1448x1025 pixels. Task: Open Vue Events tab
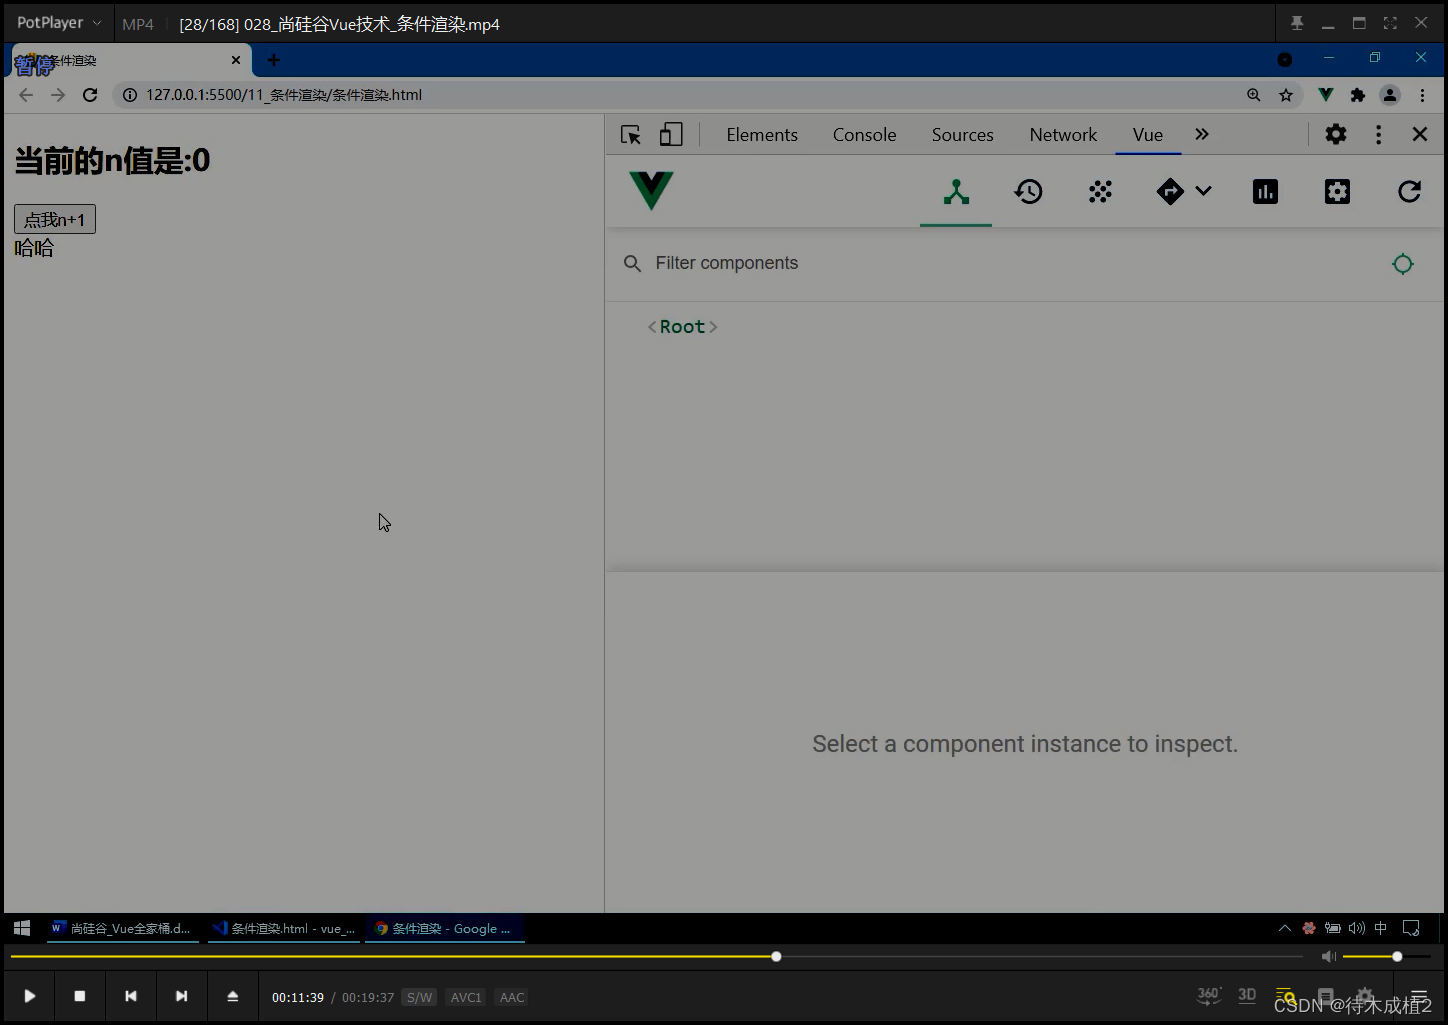coord(1100,192)
